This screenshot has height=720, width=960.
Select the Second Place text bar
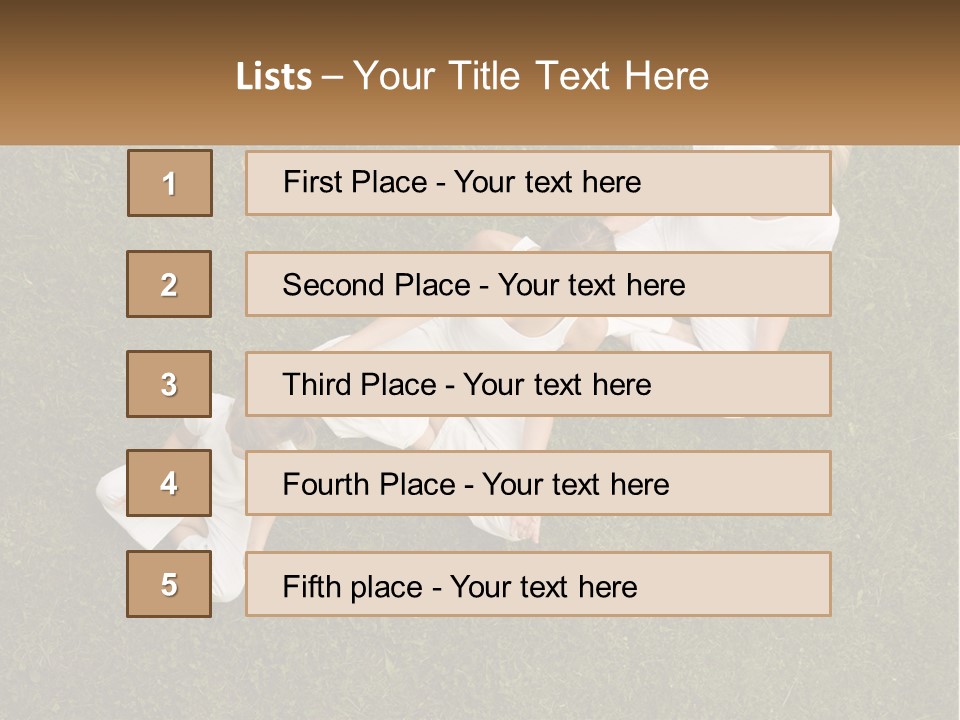538,284
